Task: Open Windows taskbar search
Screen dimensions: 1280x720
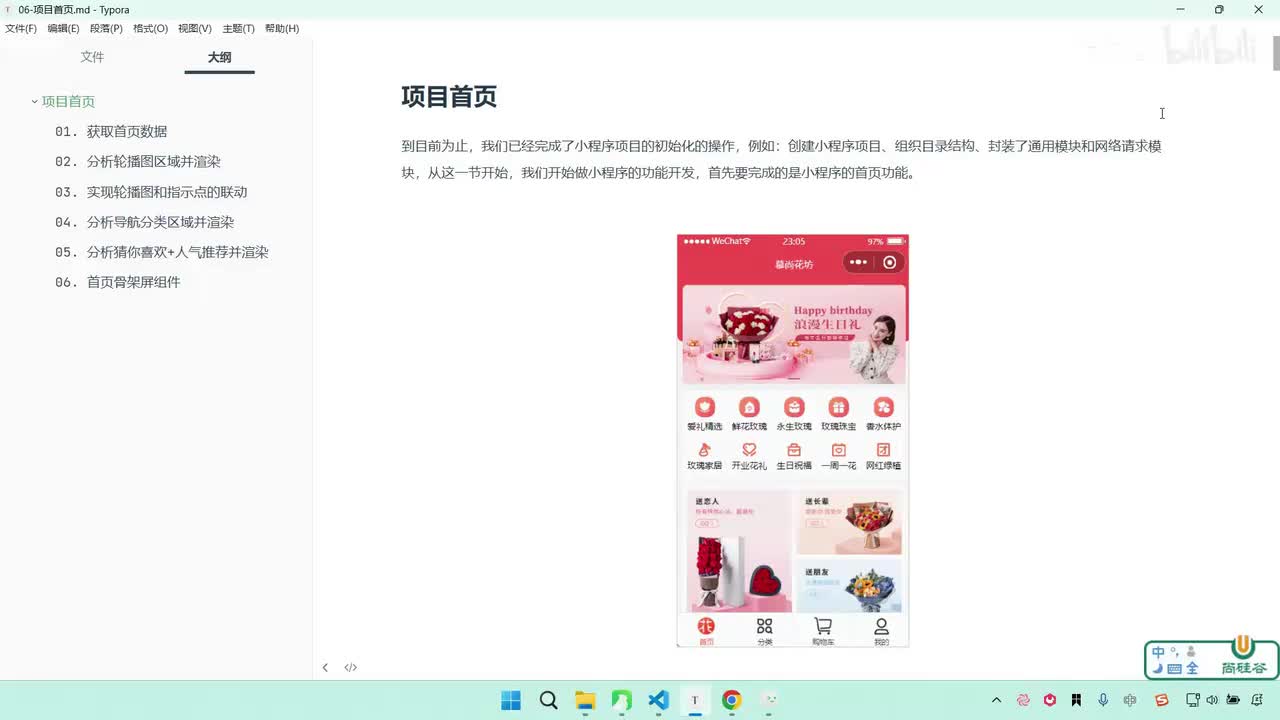Action: (548, 700)
